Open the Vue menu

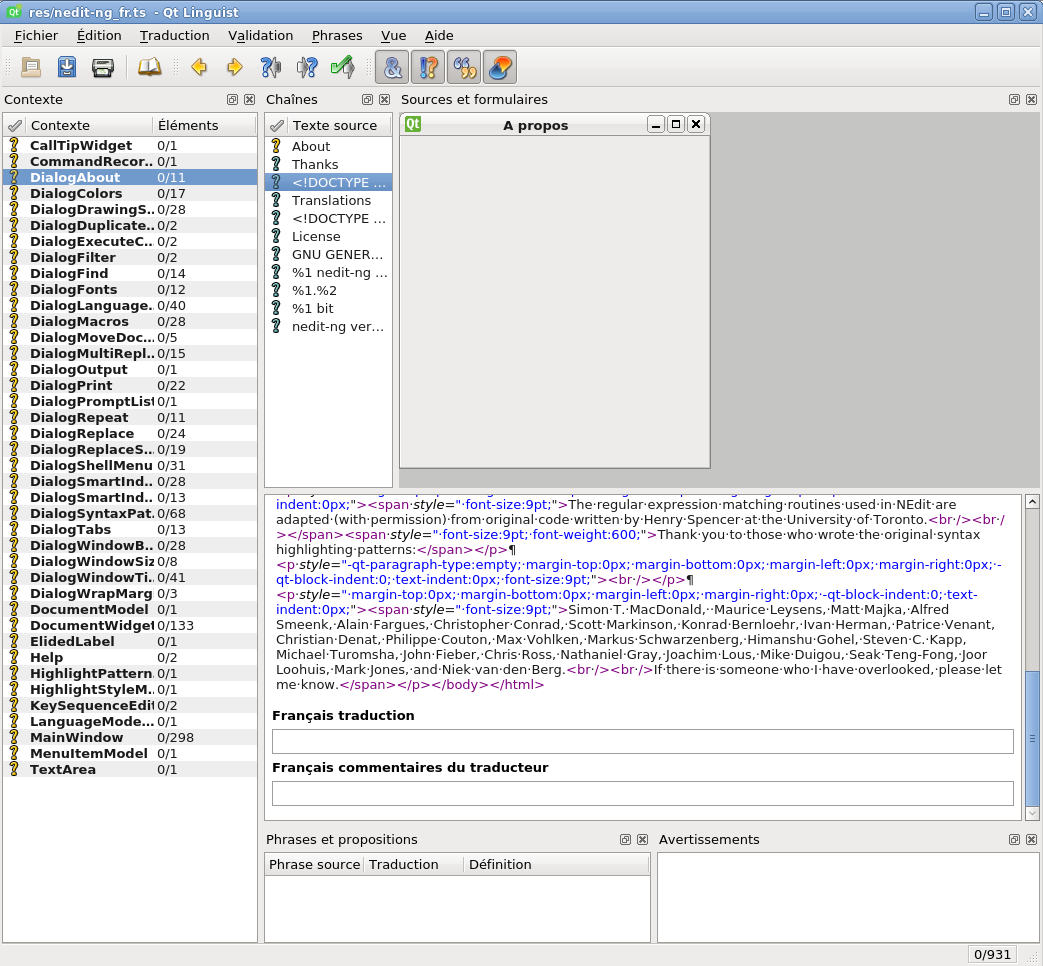(393, 36)
